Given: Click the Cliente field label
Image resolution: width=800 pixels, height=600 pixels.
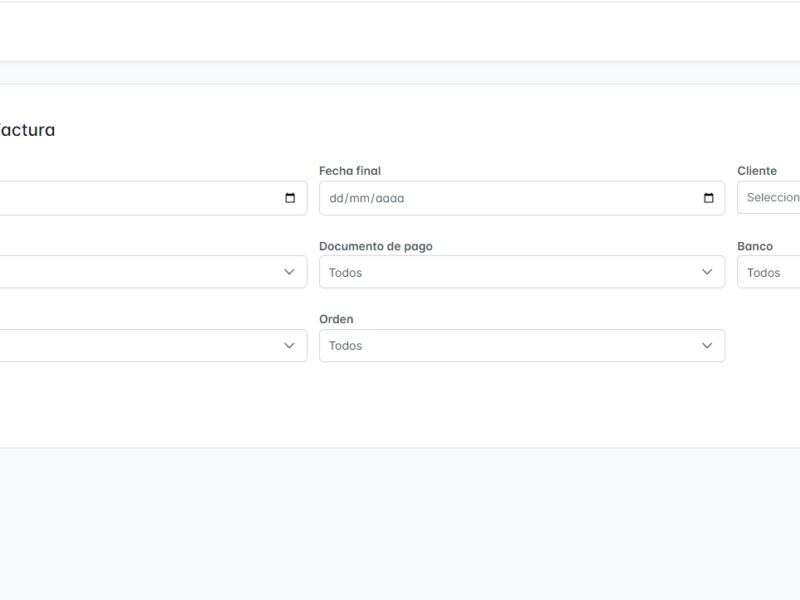Looking at the screenshot, I should [x=755, y=171].
